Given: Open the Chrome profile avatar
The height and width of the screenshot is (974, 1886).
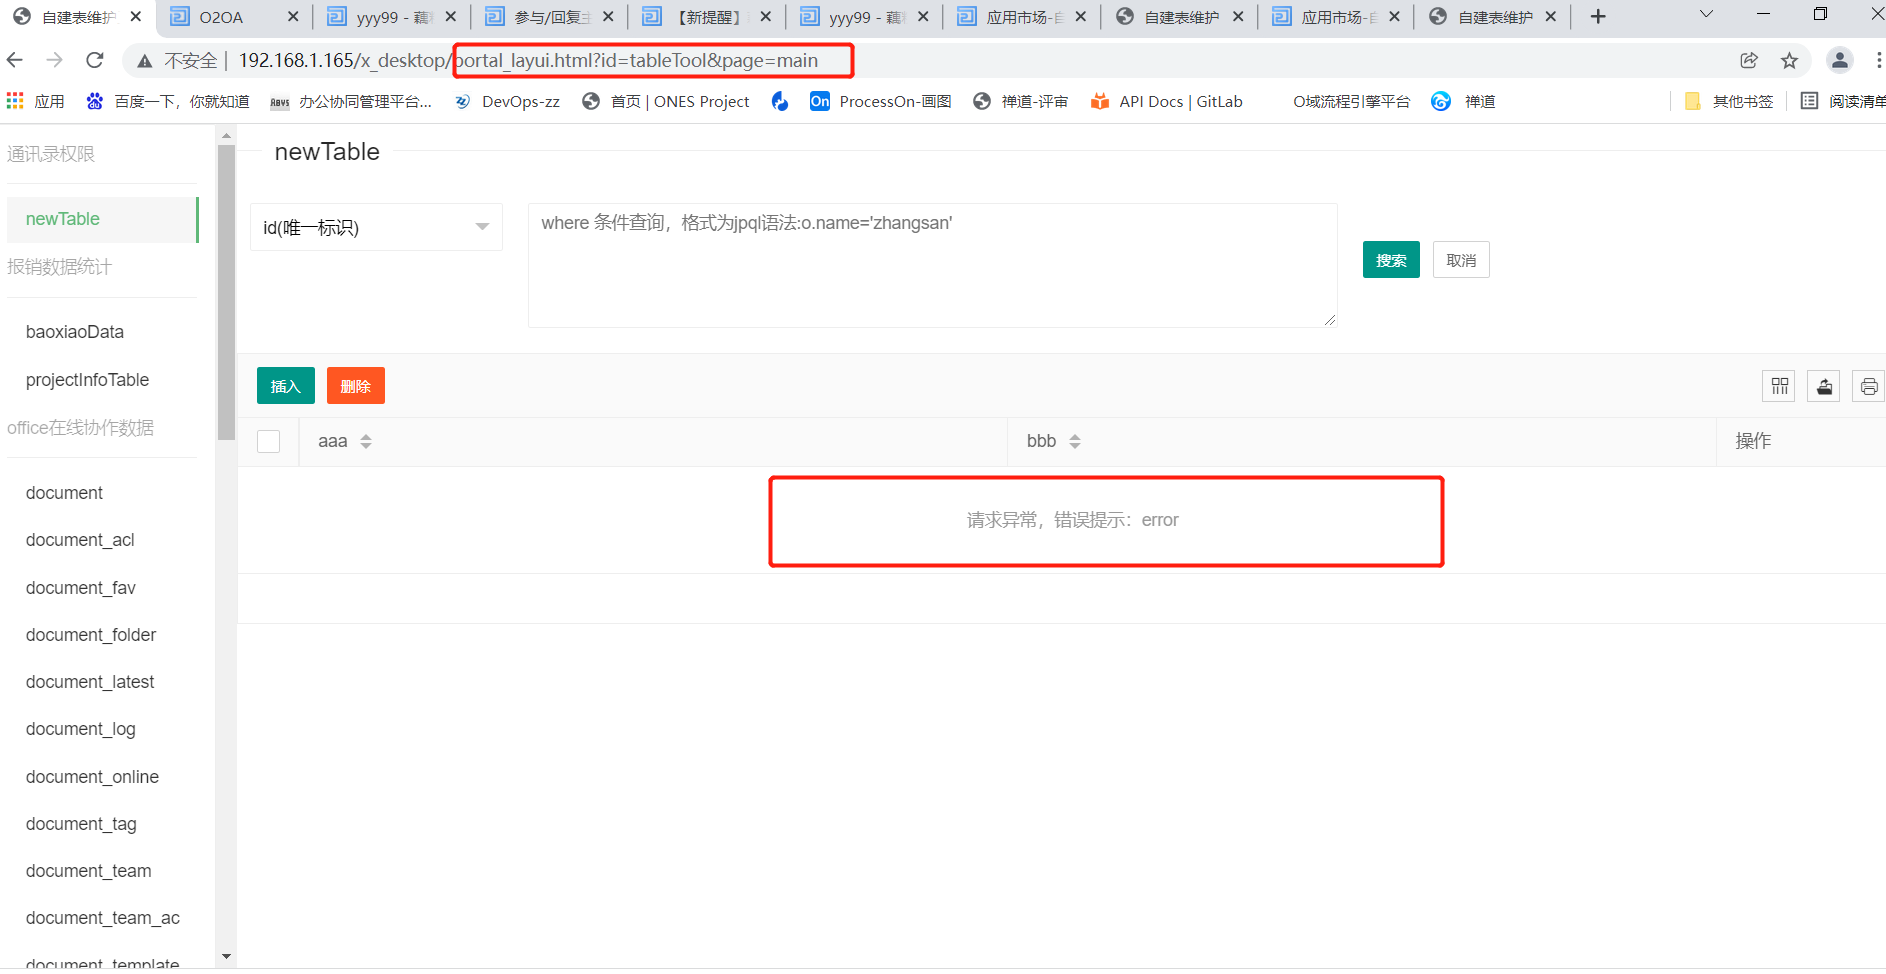Looking at the screenshot, I should tap(1840, 61).
